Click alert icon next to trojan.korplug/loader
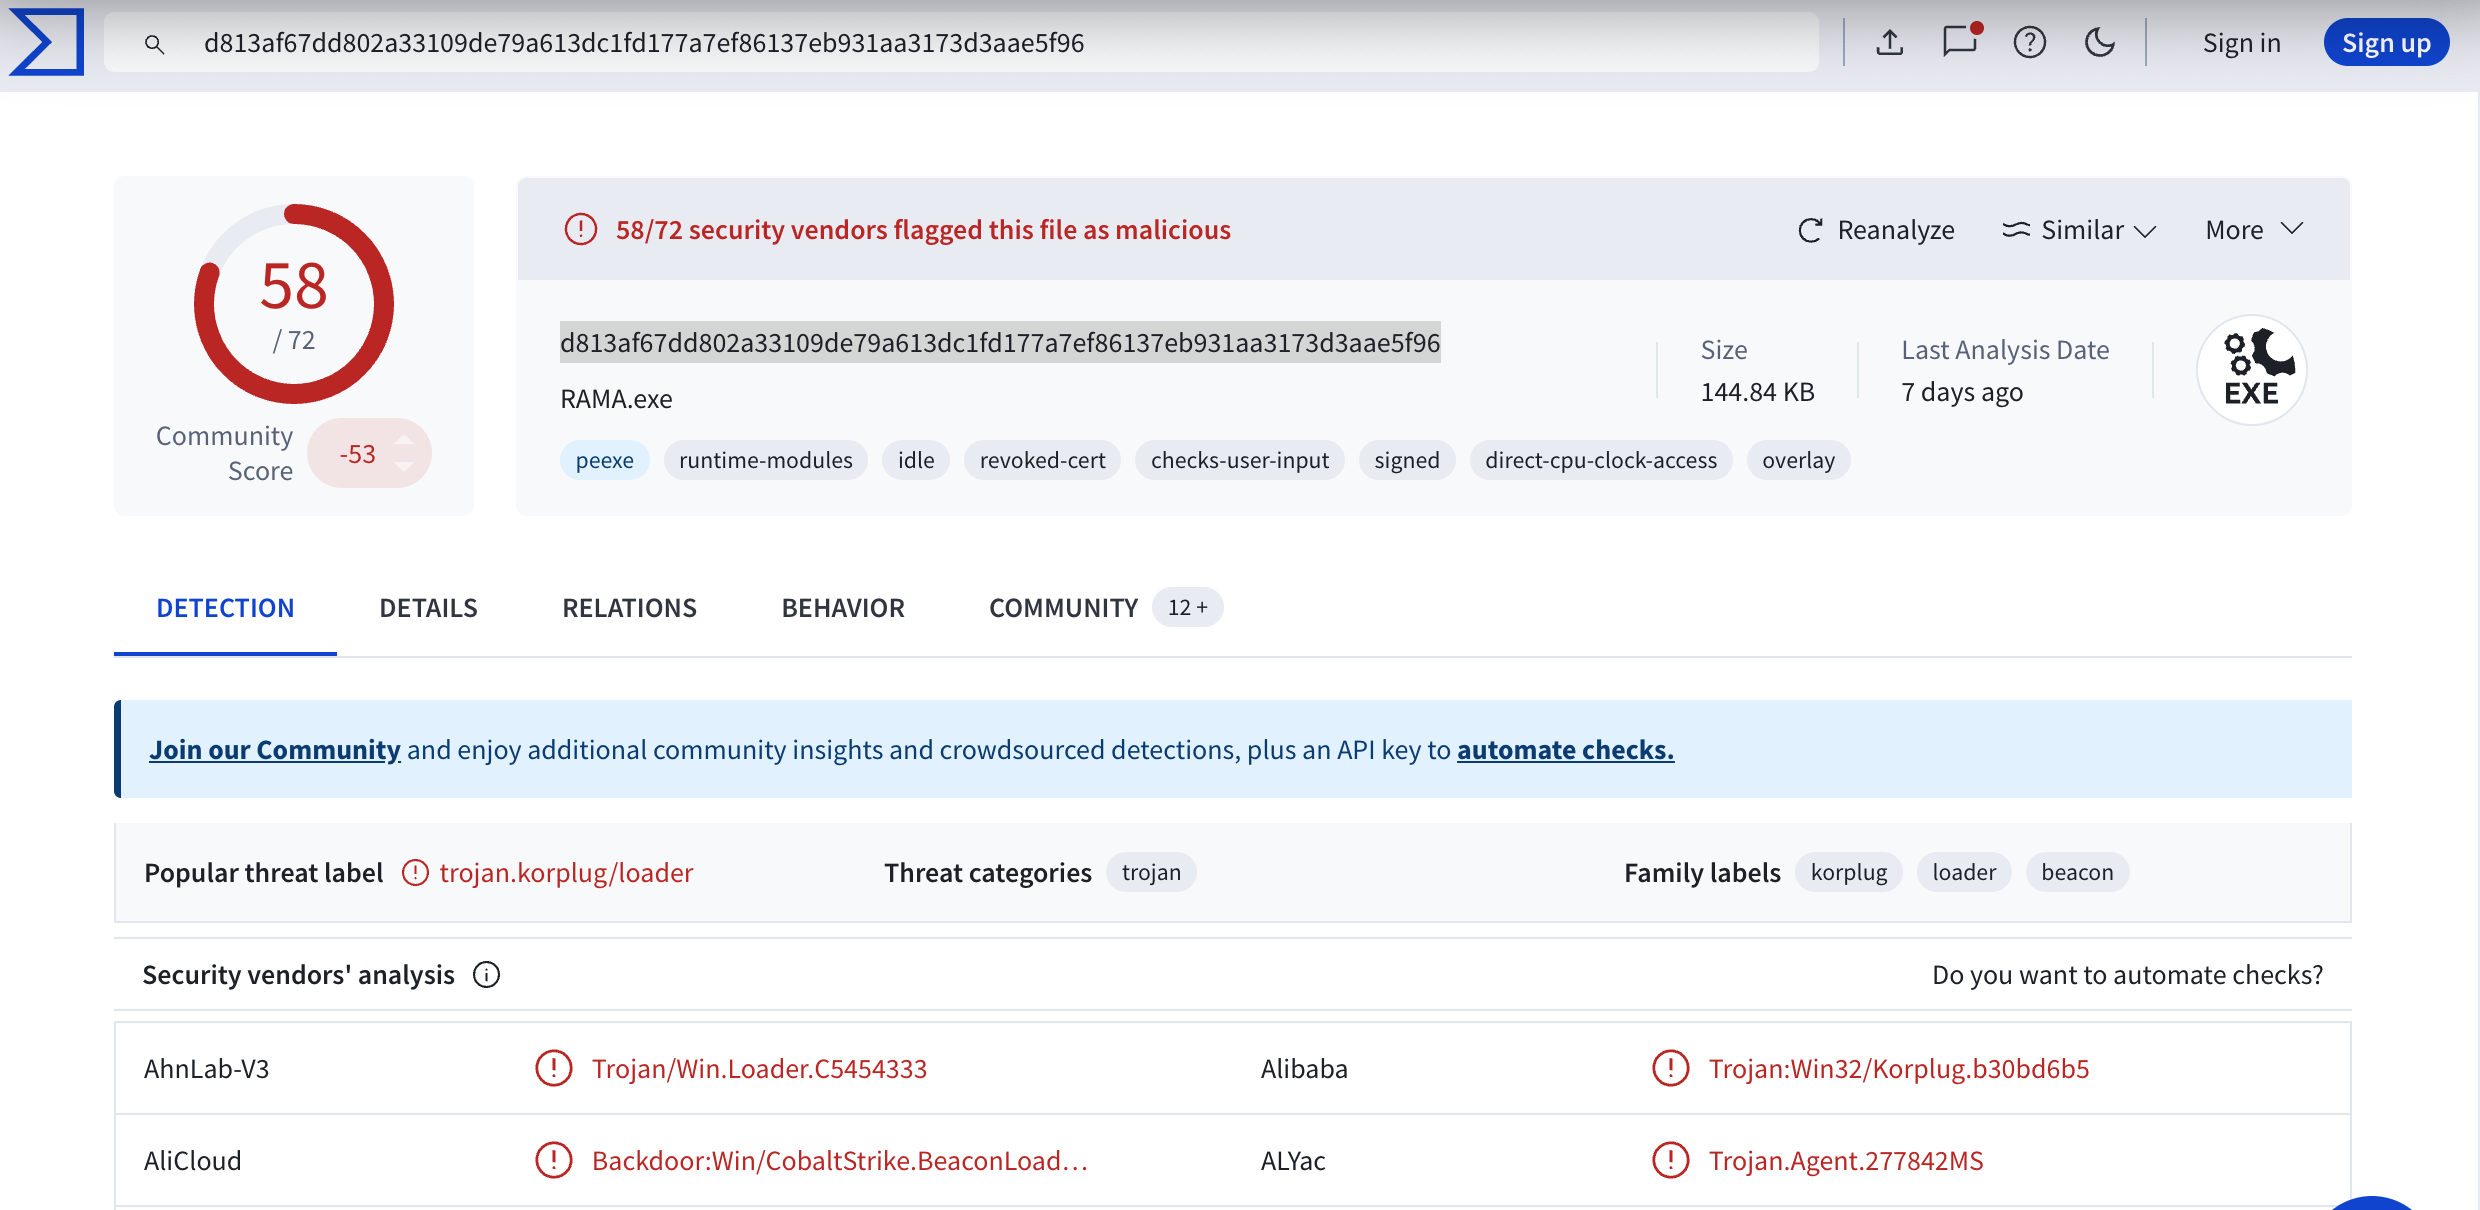 pyautogui.click(x=415, y=873)
